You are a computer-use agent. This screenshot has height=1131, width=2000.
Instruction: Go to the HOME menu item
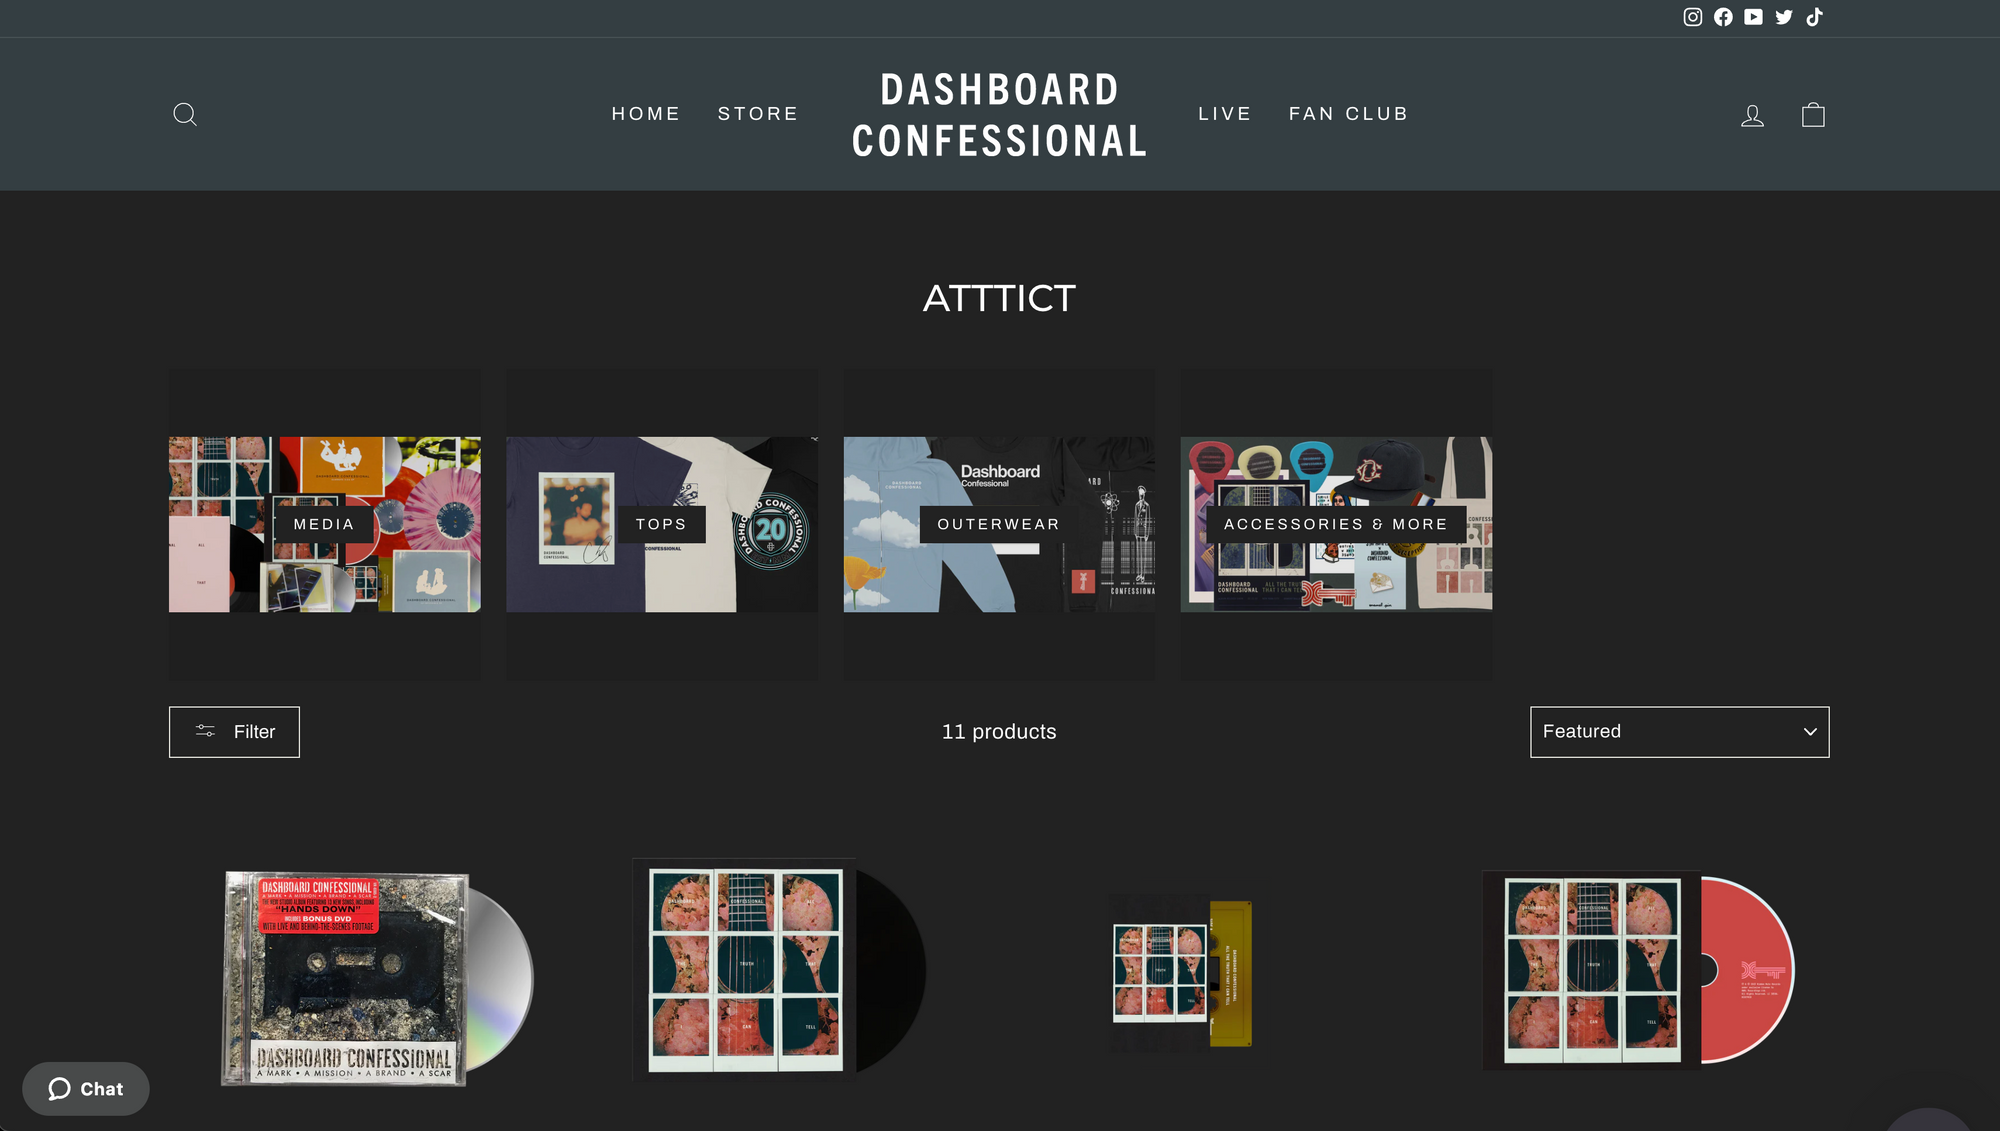[646, 114]
